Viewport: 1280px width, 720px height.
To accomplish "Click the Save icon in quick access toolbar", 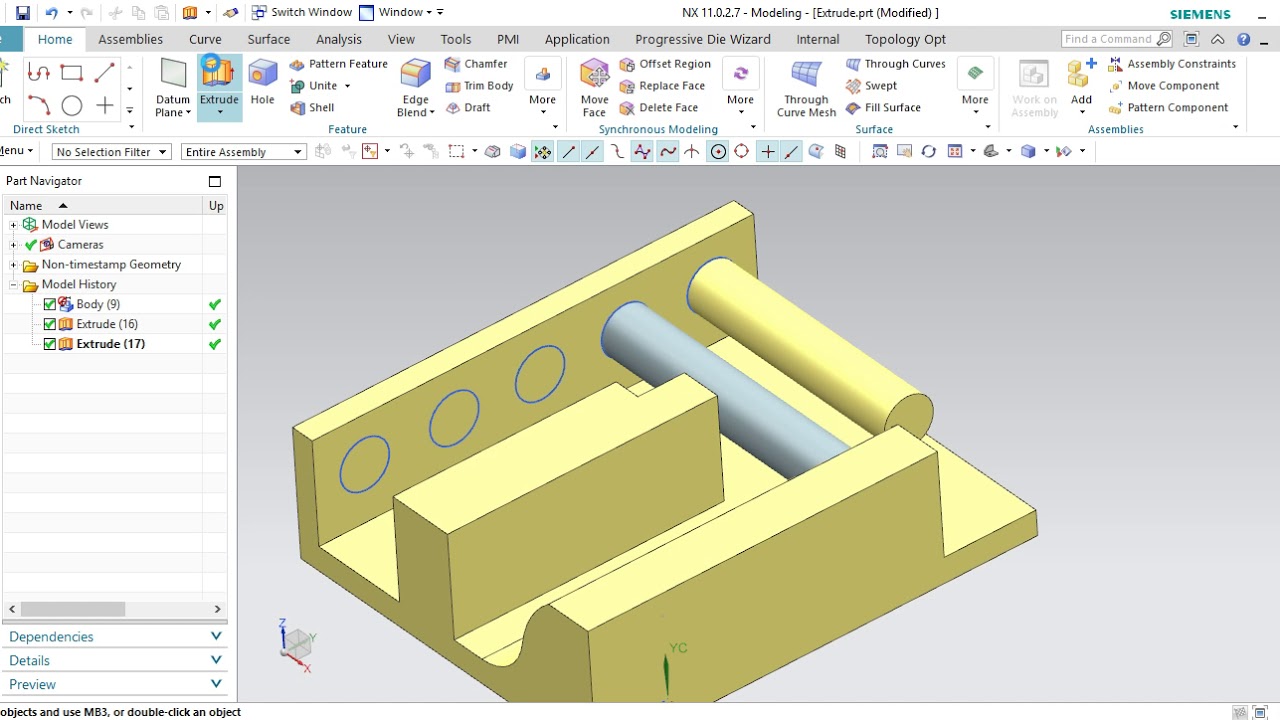I will [22, 13].
